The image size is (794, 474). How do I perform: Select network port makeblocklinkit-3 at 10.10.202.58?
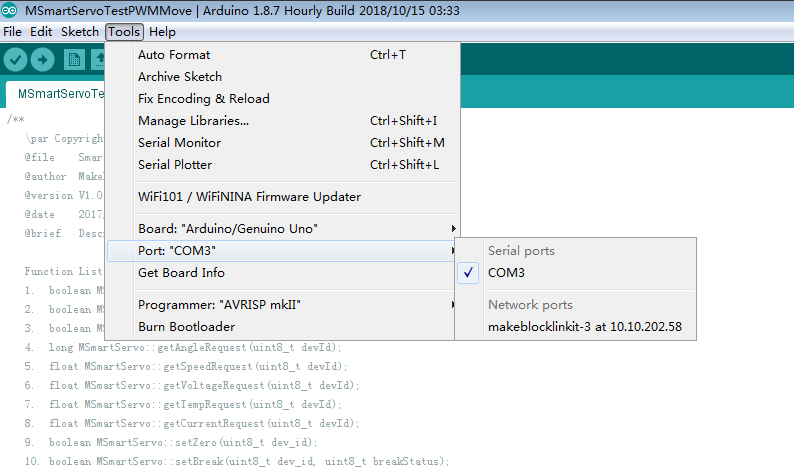click(576, 327)
